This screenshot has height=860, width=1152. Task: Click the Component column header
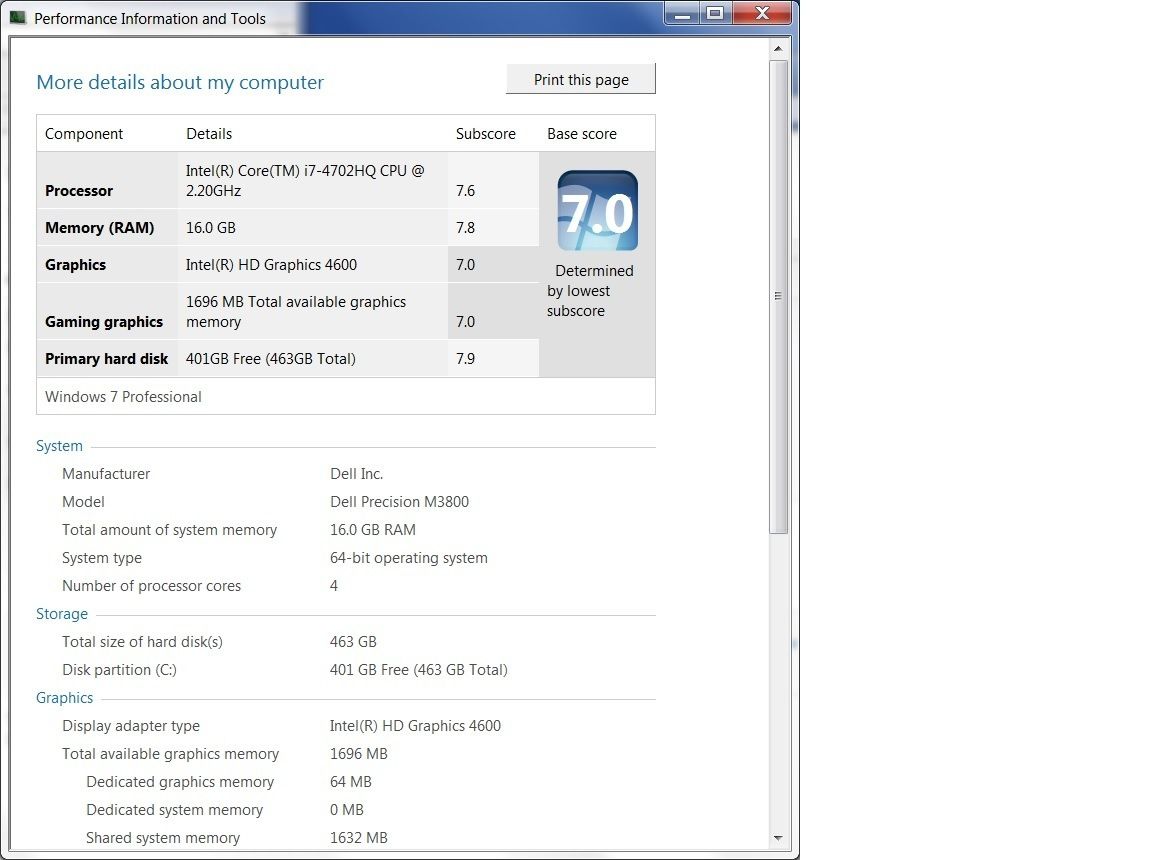pyautogui.click(x=84, y=134)
